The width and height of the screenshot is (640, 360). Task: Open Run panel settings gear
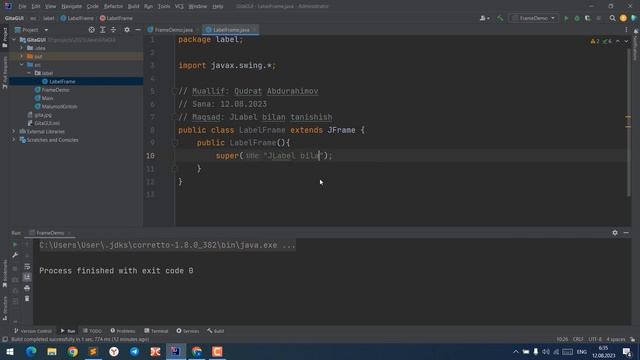[615, 233]
